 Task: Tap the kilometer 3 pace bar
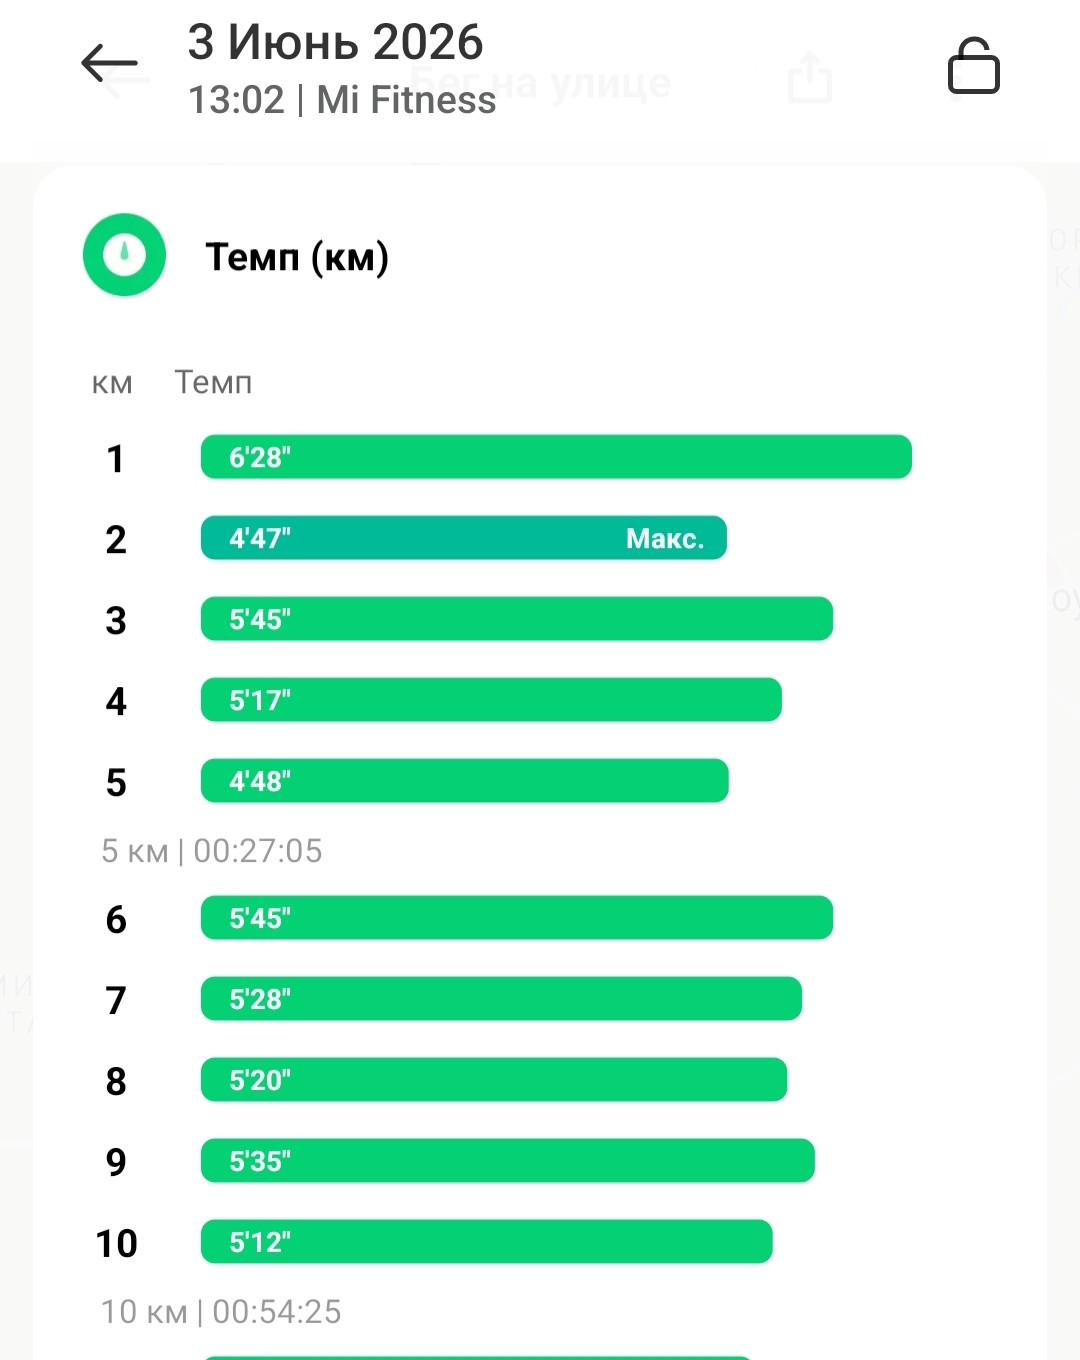pyautogui.click(x=517, y=619)
